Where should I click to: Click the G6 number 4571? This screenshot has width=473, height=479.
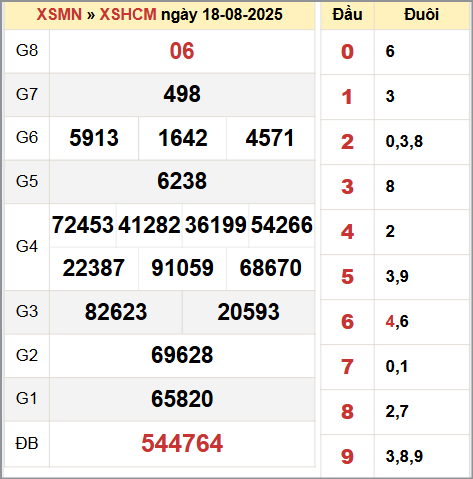tap(270, 138)
